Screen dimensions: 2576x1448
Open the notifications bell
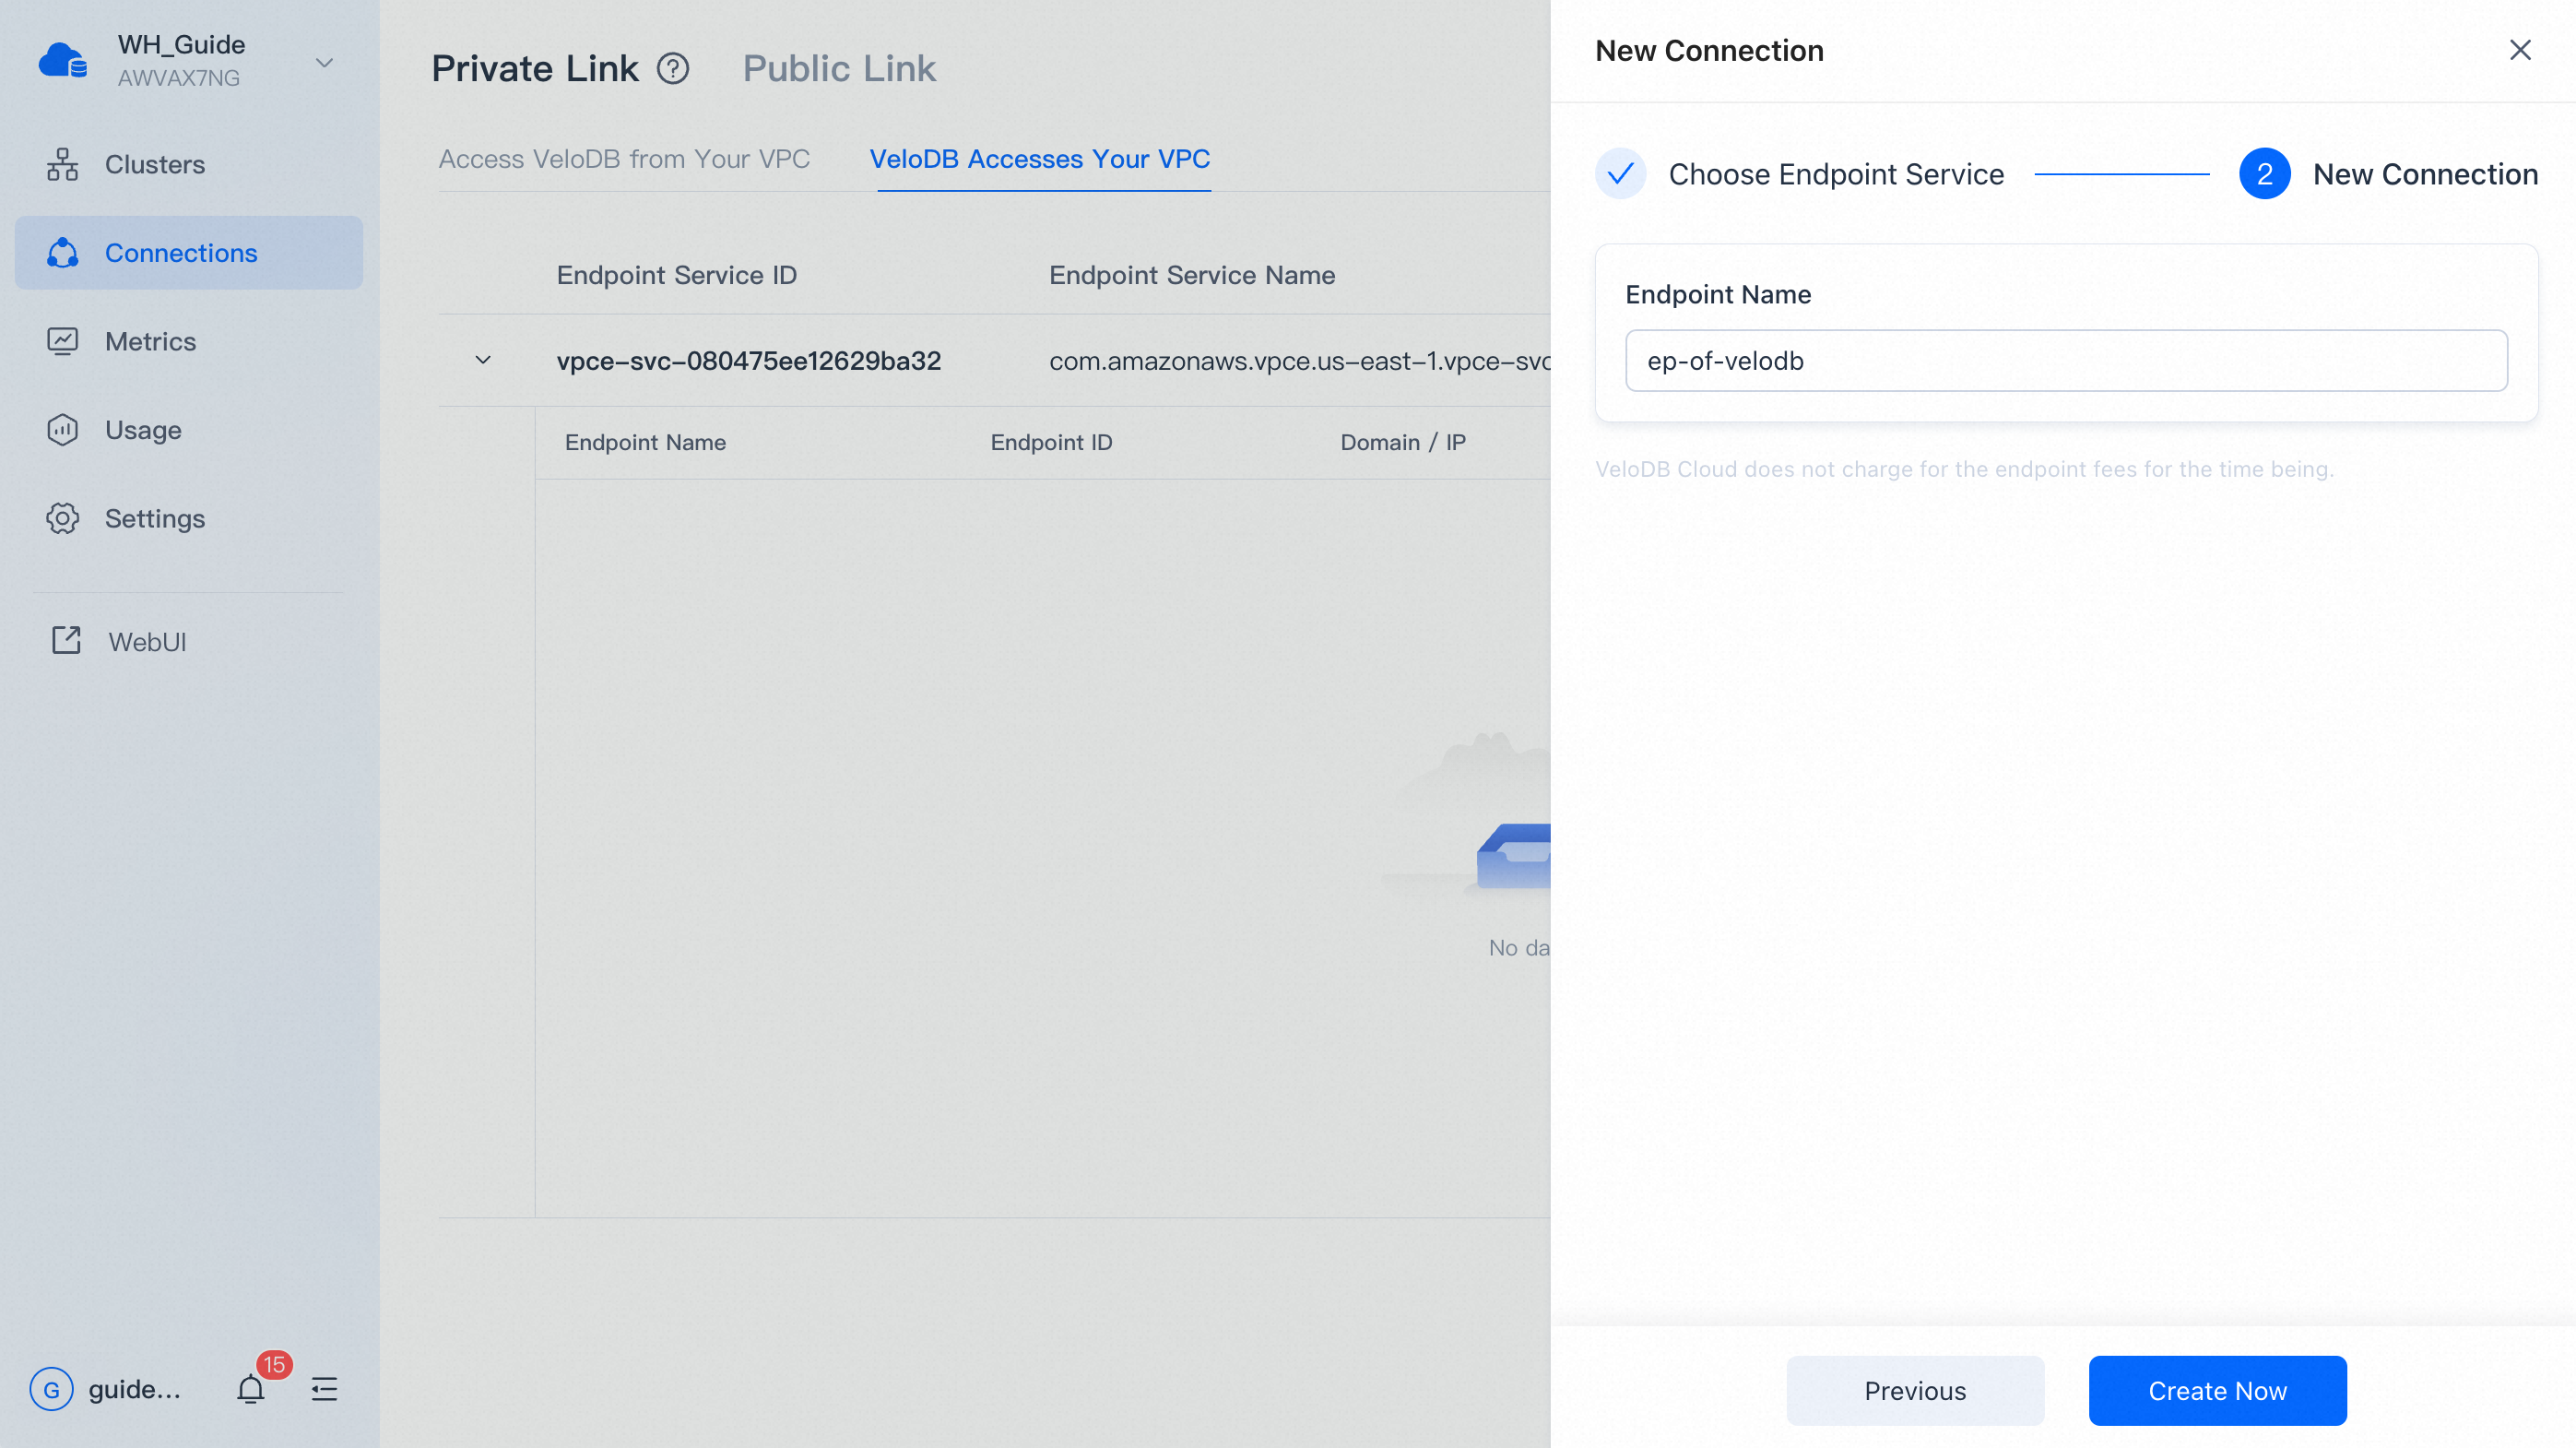[x=251, y=1389]
